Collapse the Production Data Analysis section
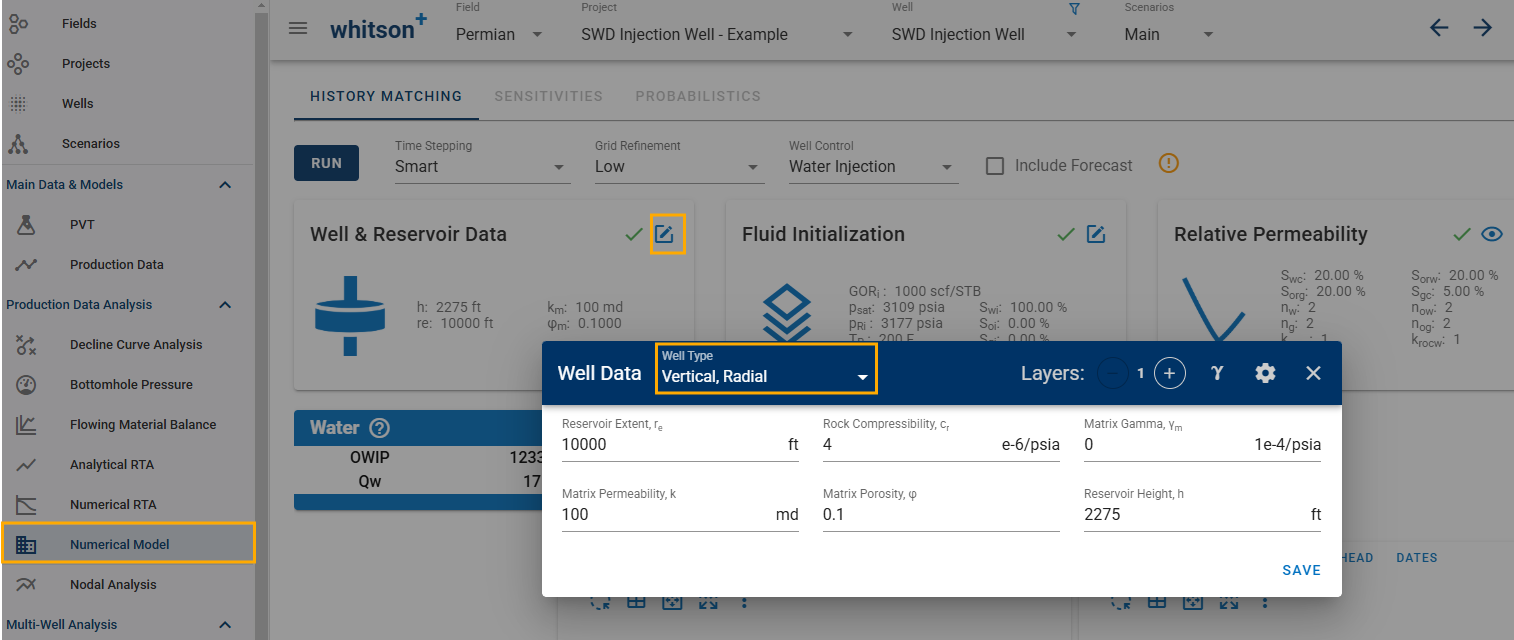 (x=225, y=305)
